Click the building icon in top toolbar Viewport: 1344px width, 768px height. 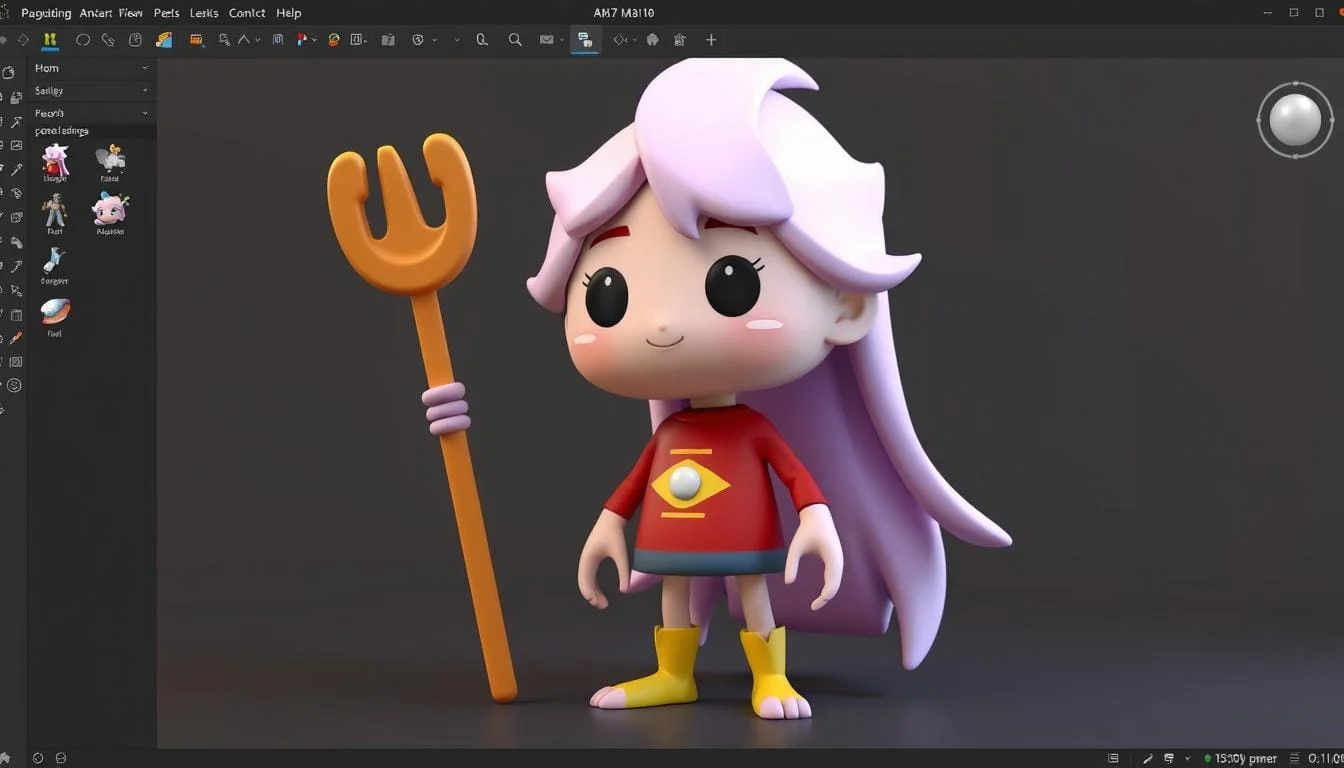680,40
